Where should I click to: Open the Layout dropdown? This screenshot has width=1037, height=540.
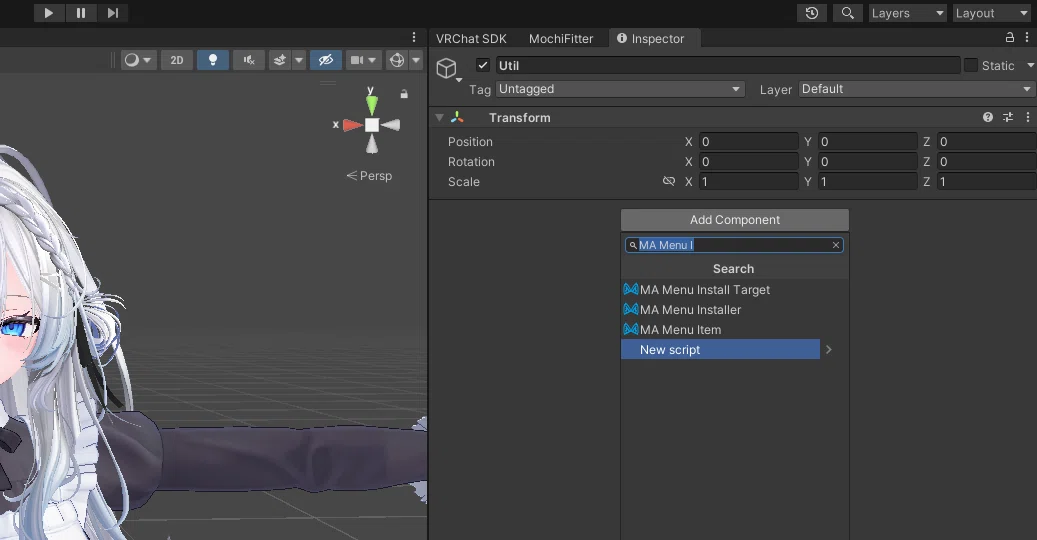pyautogui.click(x=992, y=13)
